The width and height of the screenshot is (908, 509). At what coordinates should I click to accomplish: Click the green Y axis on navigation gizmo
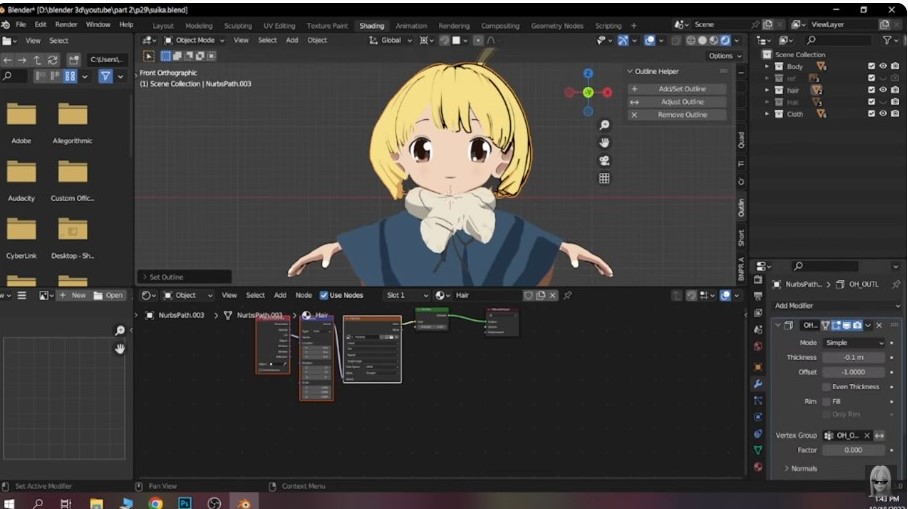(x=588, y=92)
